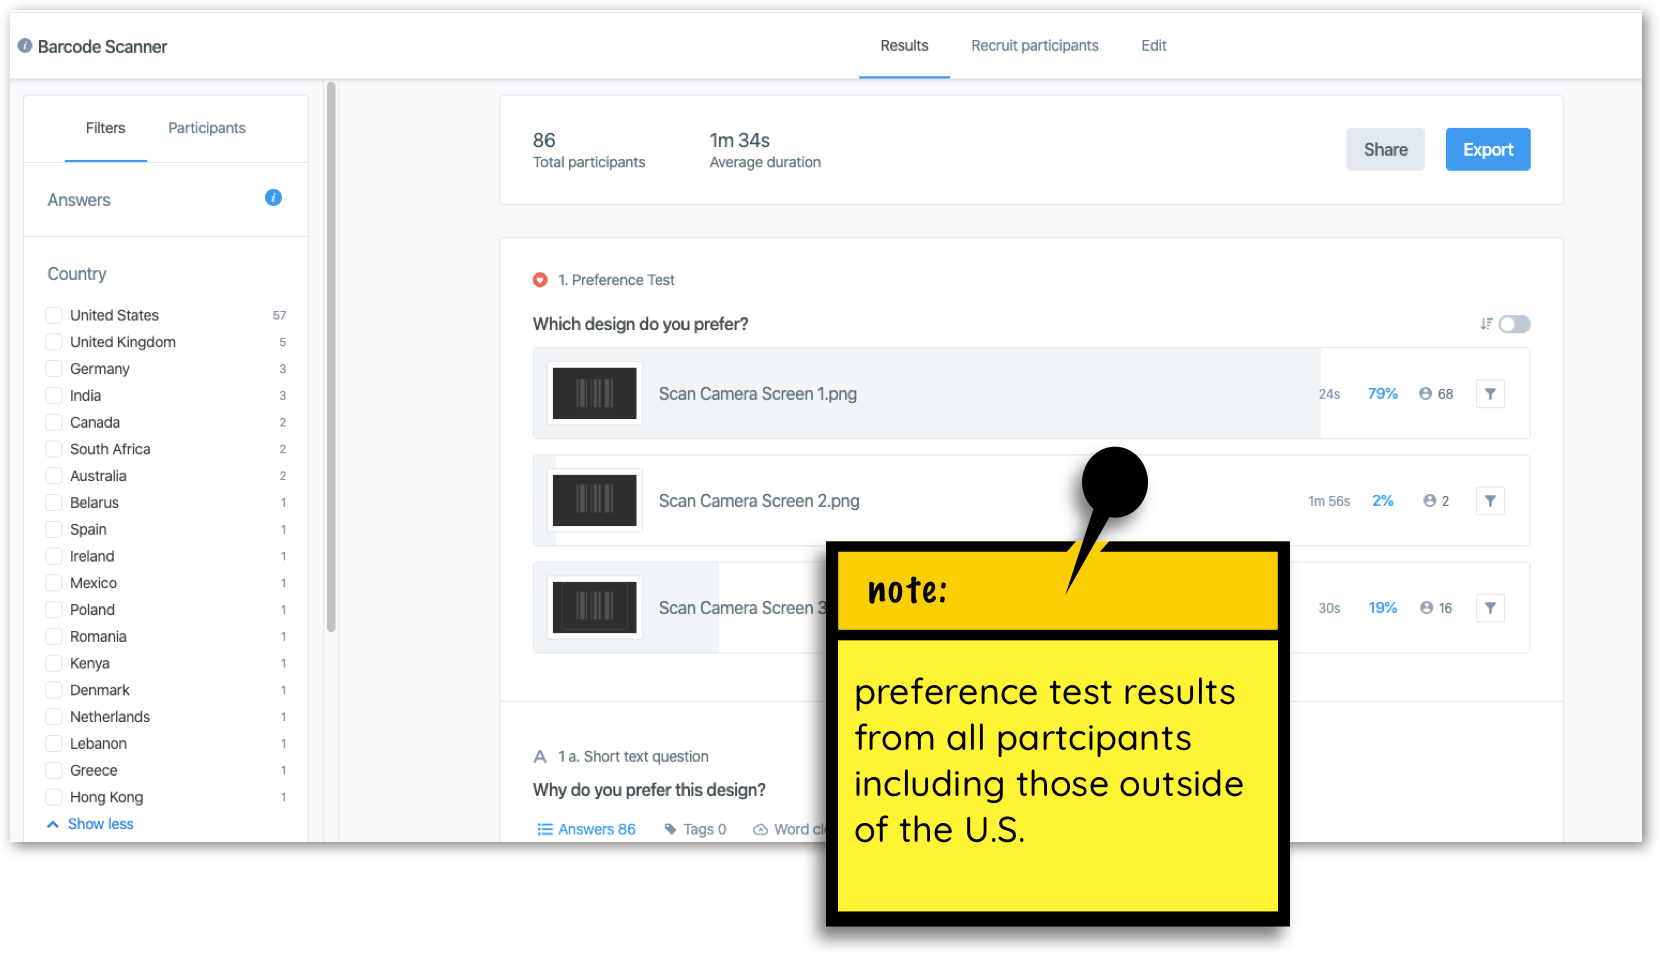Click the sort order icon next to toggle

point(1486,324)
